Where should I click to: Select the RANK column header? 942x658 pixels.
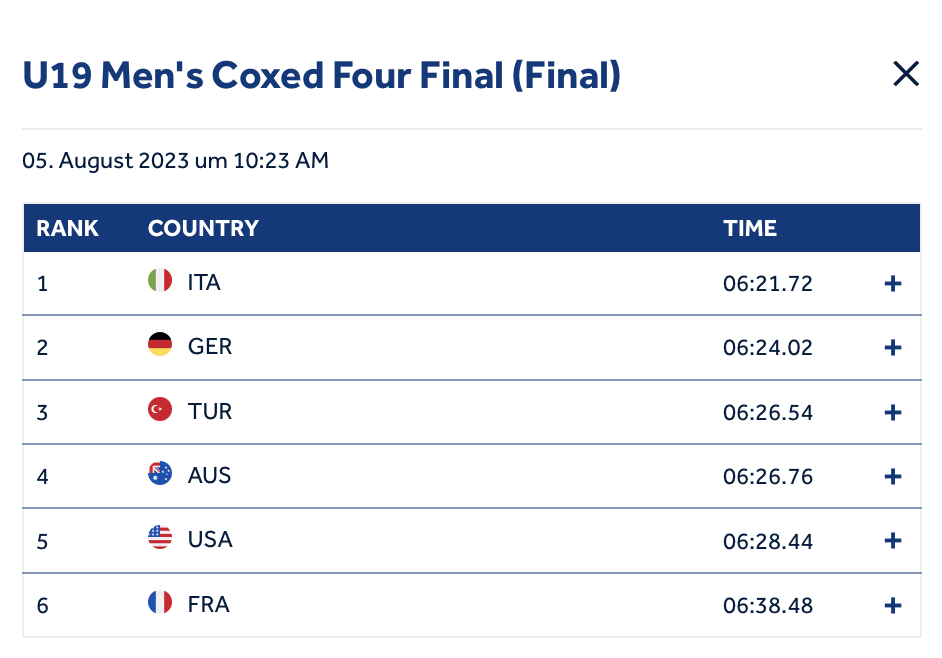tap(67, 228)
